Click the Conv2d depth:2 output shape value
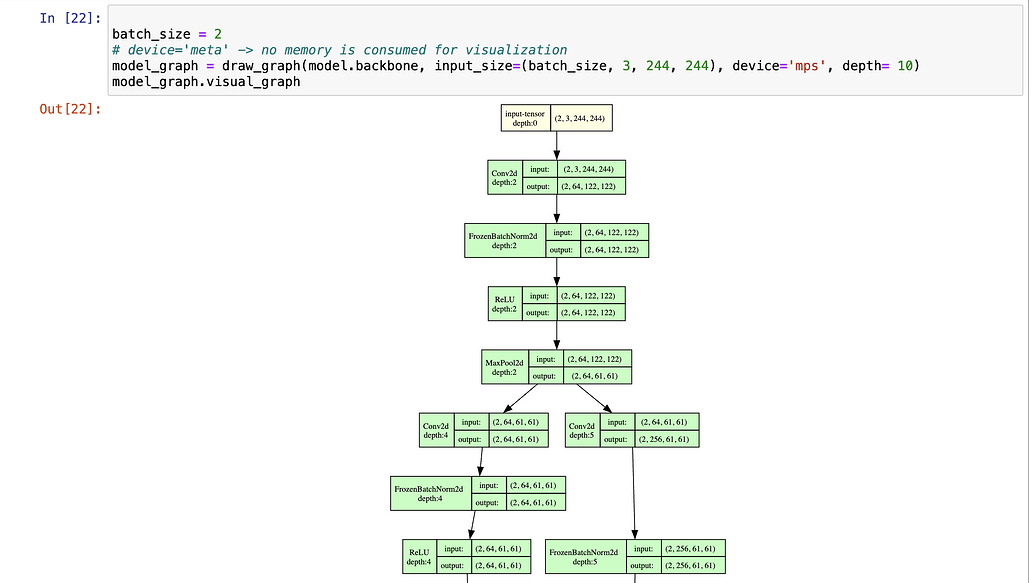The height and width of the screenshot is (583, 1035). pos(591,186)
